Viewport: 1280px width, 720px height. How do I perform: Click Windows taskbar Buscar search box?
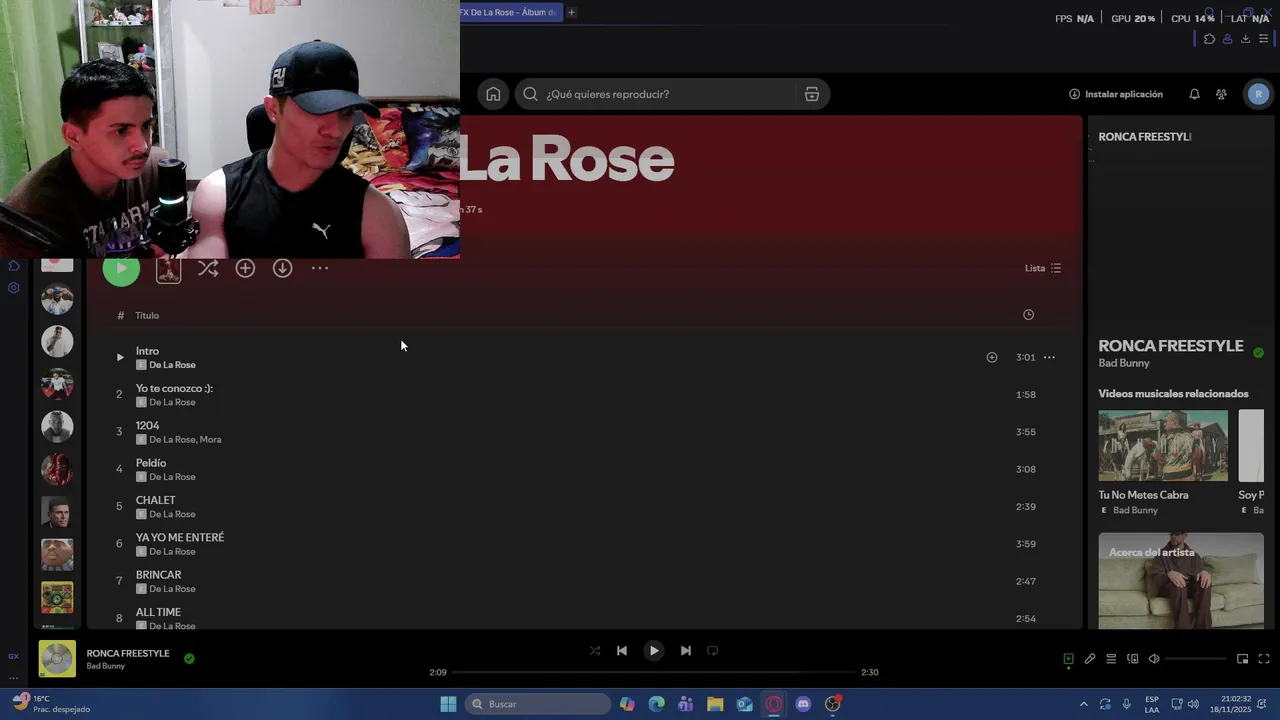point(540,704)
